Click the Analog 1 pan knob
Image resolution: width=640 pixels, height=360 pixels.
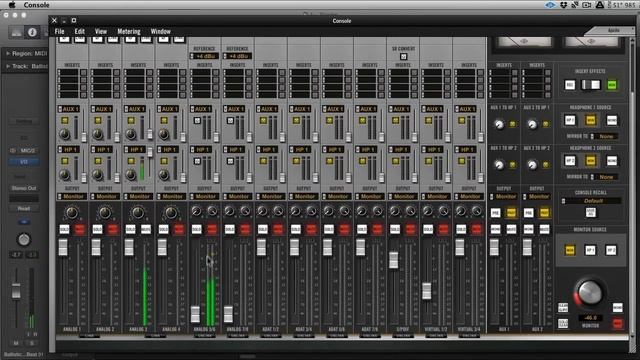point(72,212)
